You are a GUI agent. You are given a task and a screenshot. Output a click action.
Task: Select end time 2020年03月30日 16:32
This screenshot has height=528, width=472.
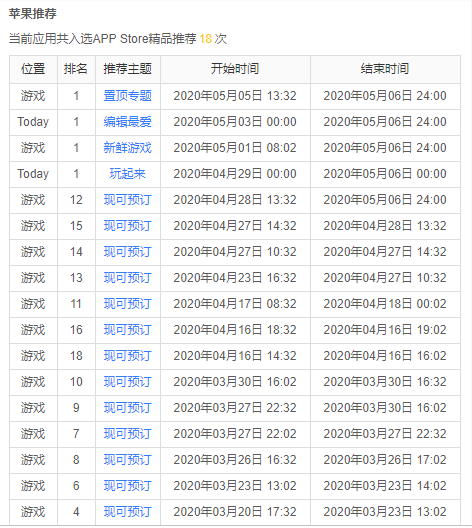(x=385, y=382)
